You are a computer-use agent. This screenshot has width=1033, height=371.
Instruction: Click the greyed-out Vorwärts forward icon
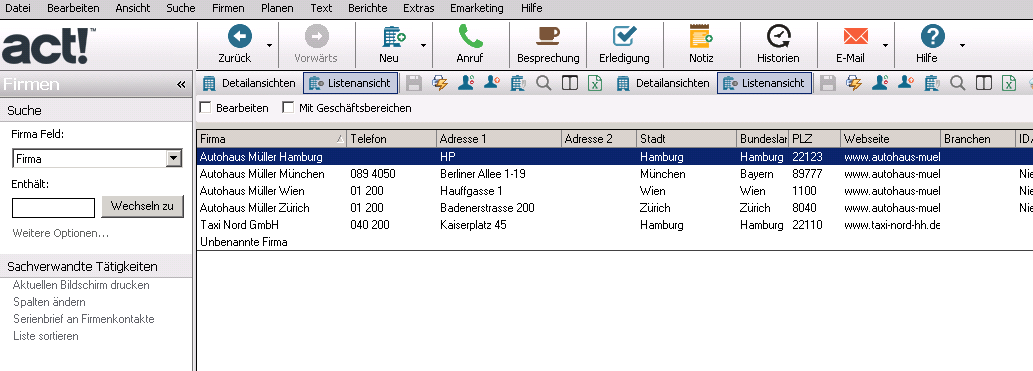[316, 36]
